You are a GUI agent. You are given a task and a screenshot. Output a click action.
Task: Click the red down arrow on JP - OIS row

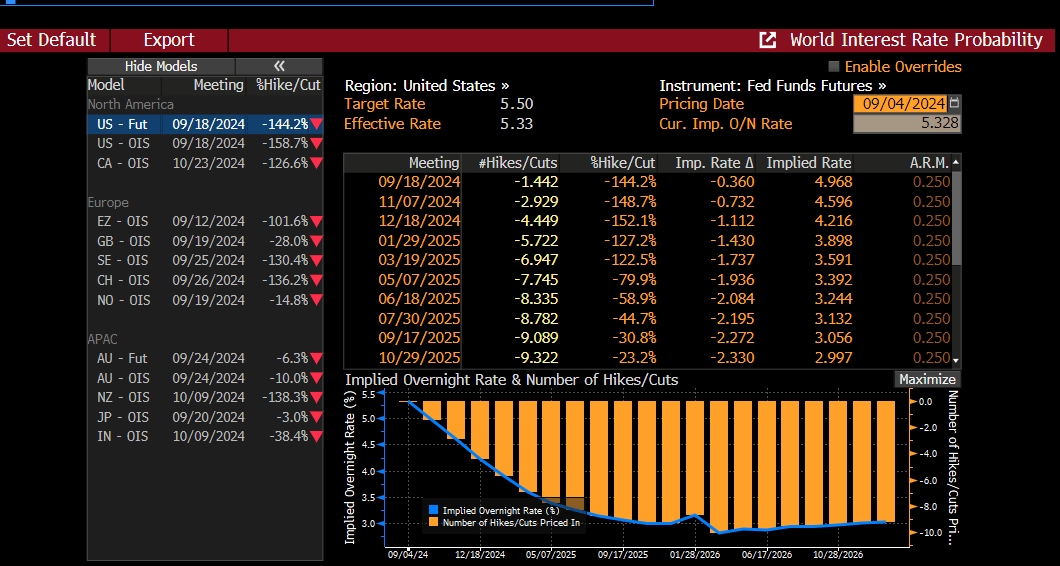(316, 417)
